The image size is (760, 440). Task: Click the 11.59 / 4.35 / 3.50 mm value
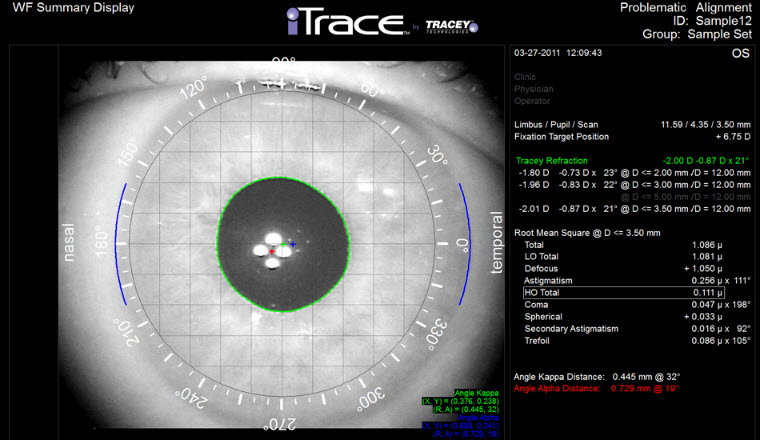coord(705,125)
